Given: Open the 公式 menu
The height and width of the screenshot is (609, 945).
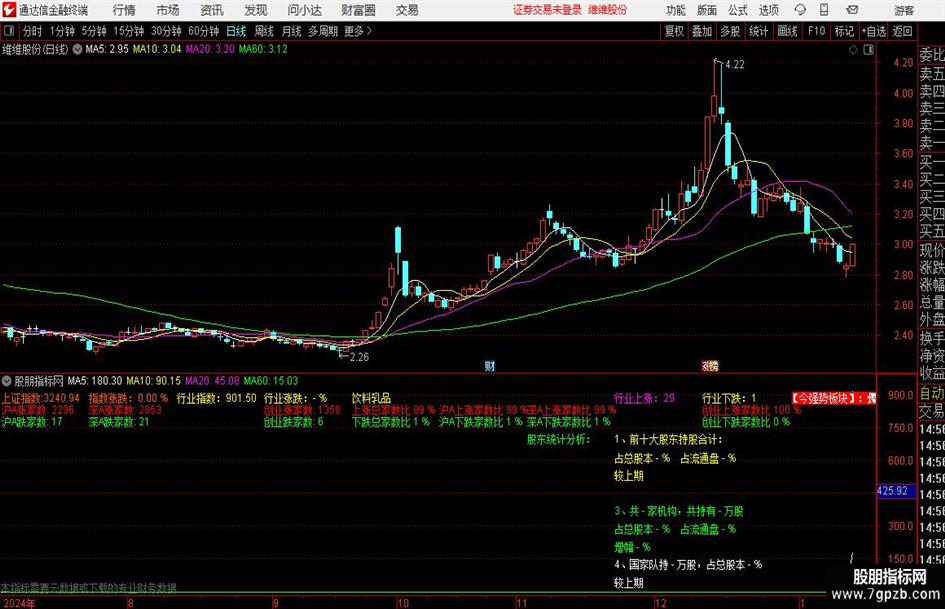Looking at the screenshot, I should pos(738,10).
